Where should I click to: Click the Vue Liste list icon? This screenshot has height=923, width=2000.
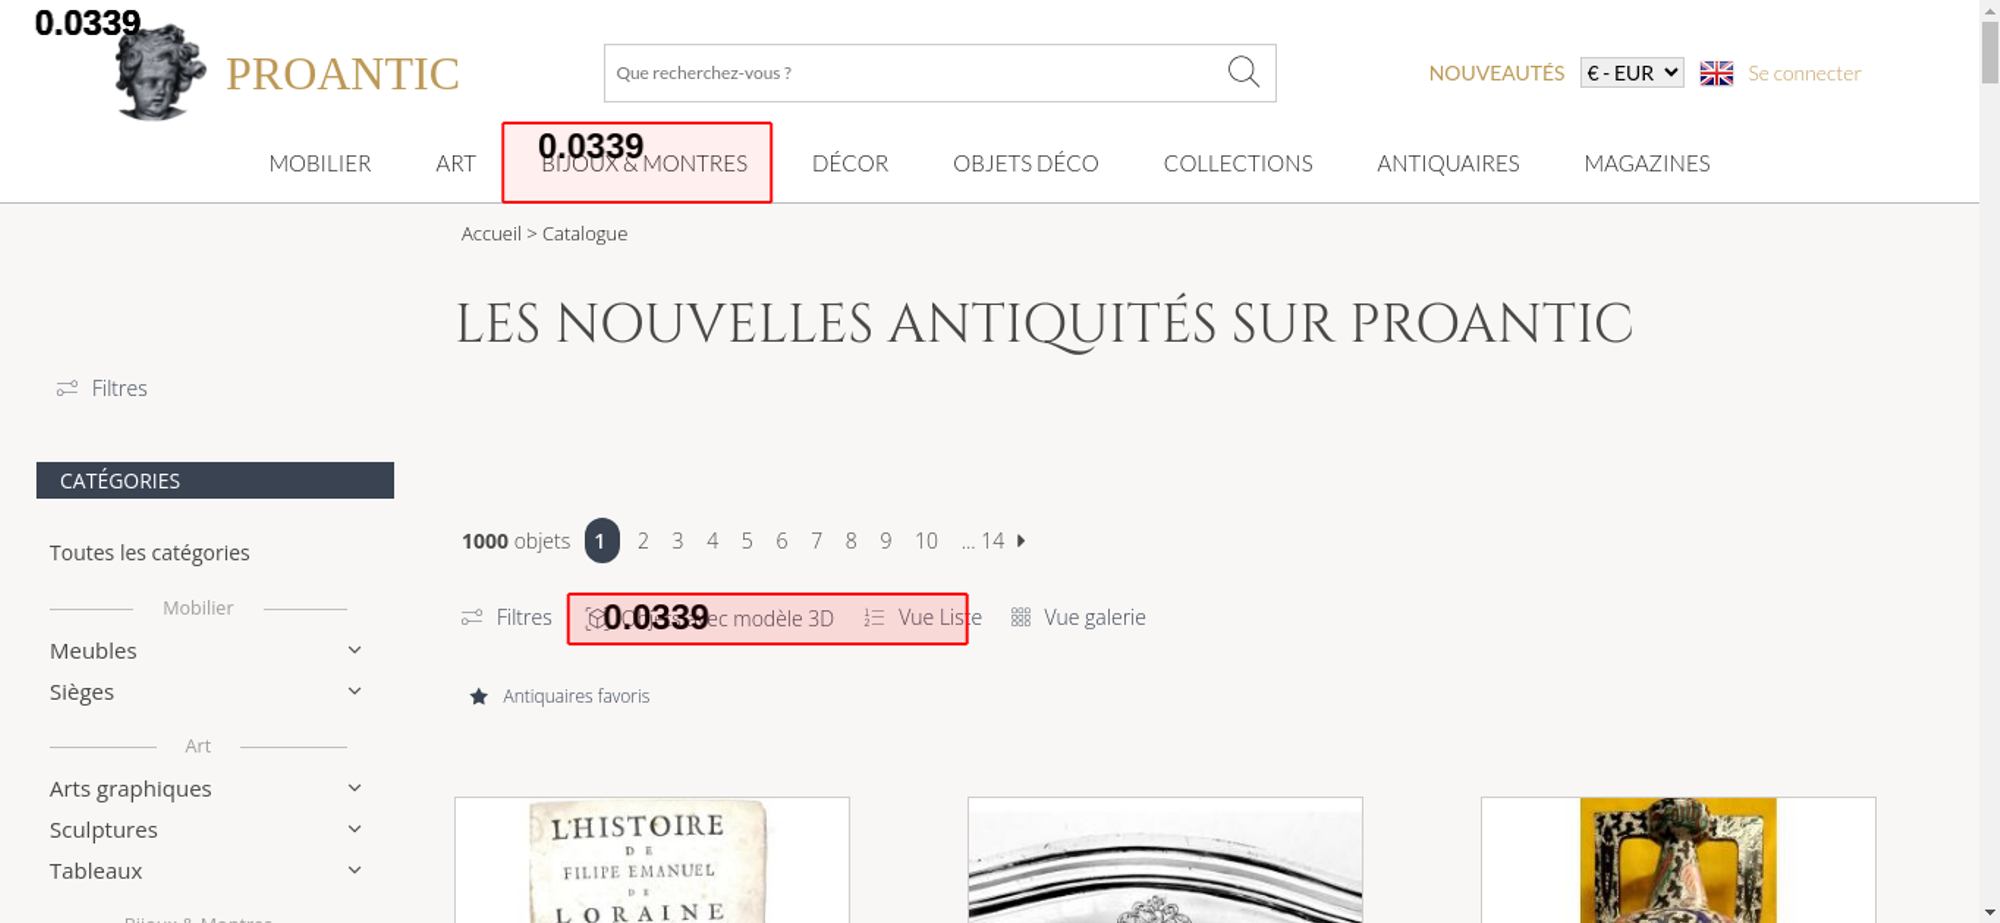874,618
